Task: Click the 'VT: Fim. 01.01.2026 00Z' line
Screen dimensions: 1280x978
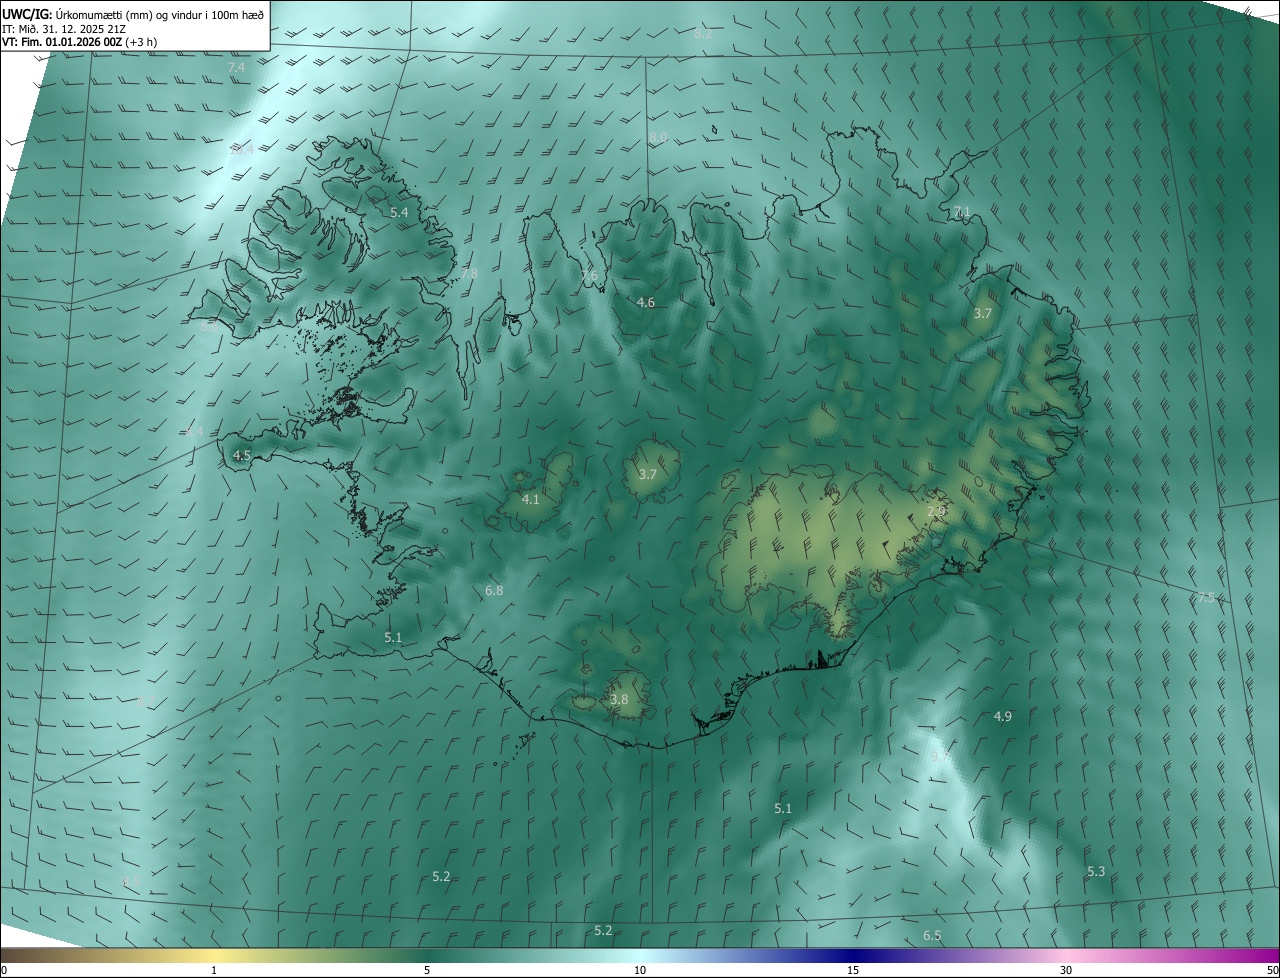Action: click(x=62, y=42)
